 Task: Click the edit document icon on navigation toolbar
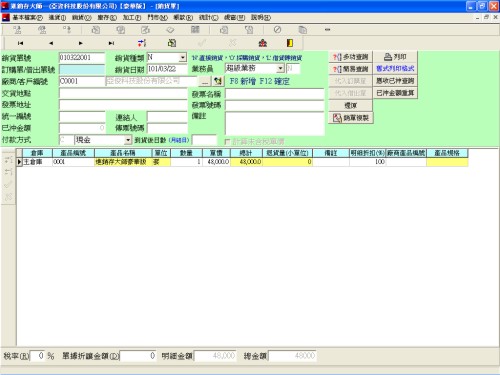172,43
